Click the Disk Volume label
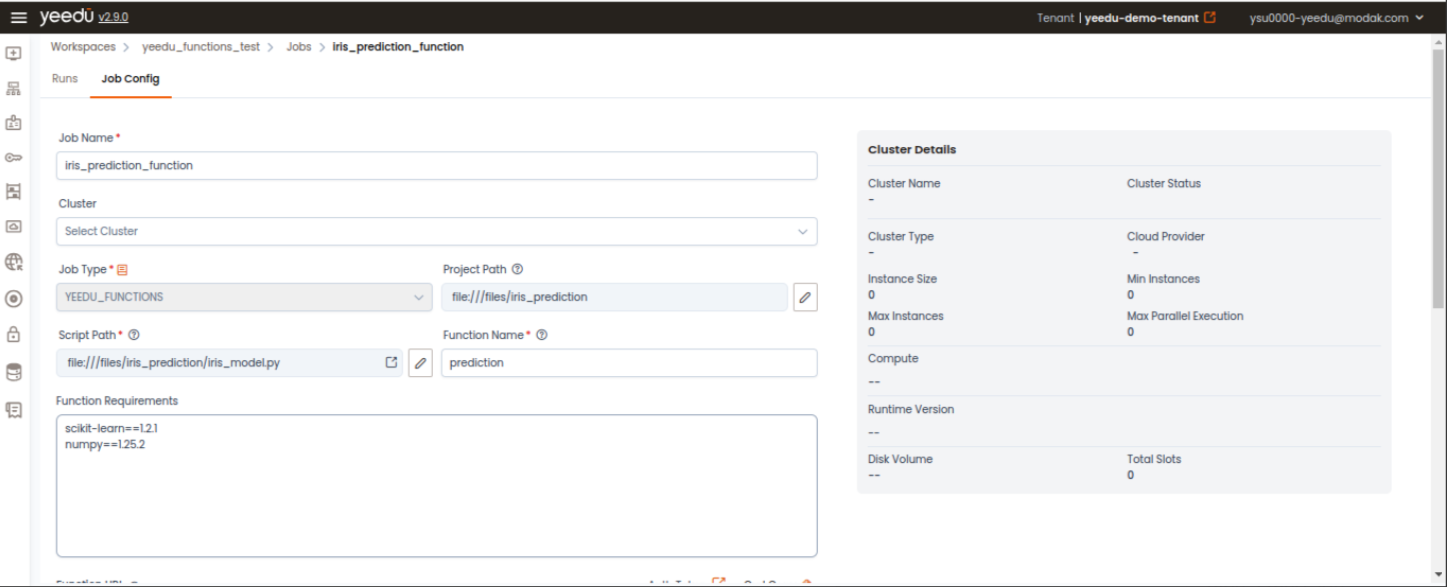Viewport: 1447px width, 587px height. click(900, 459)
